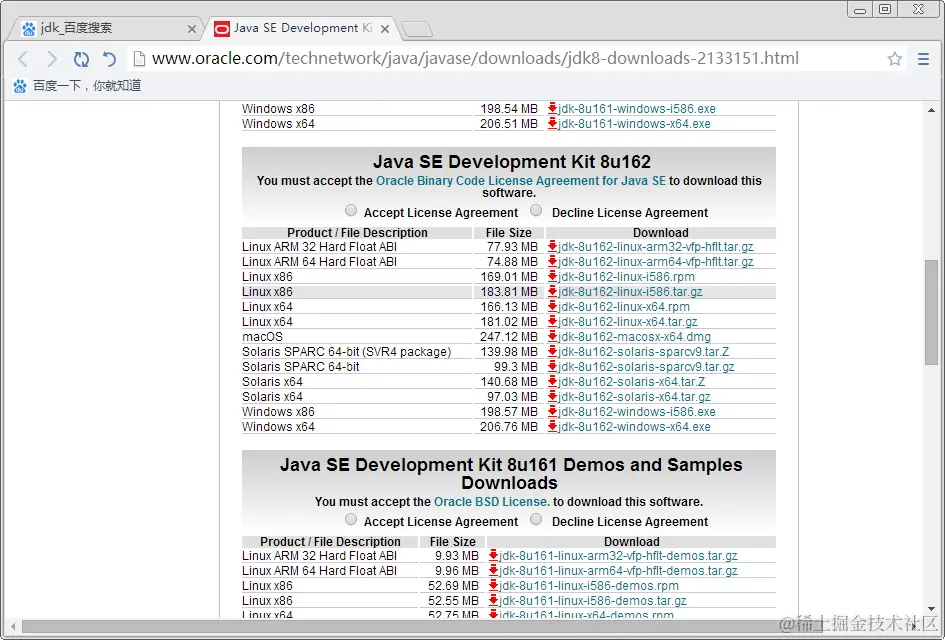Maximize the browser window

pyautogui.click(x=885, y=9)
